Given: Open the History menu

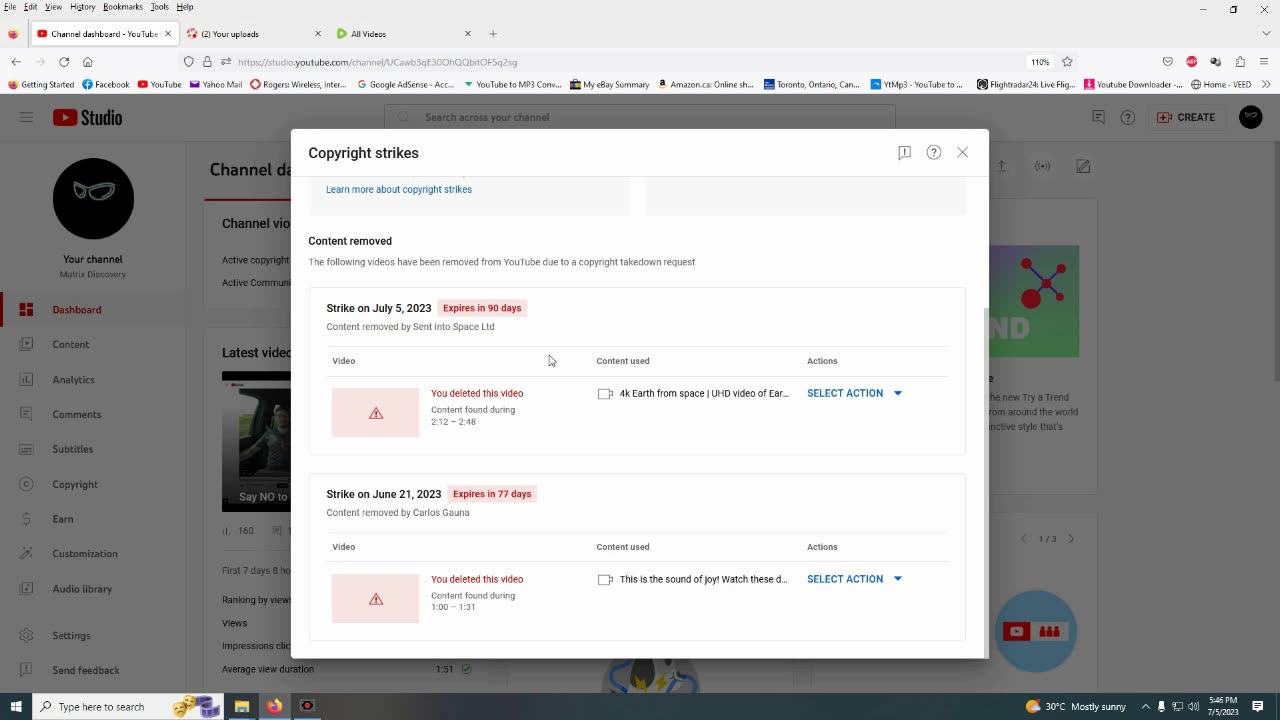Looking at the screenshot, I should pyautogui.click(x=82, y=7).
